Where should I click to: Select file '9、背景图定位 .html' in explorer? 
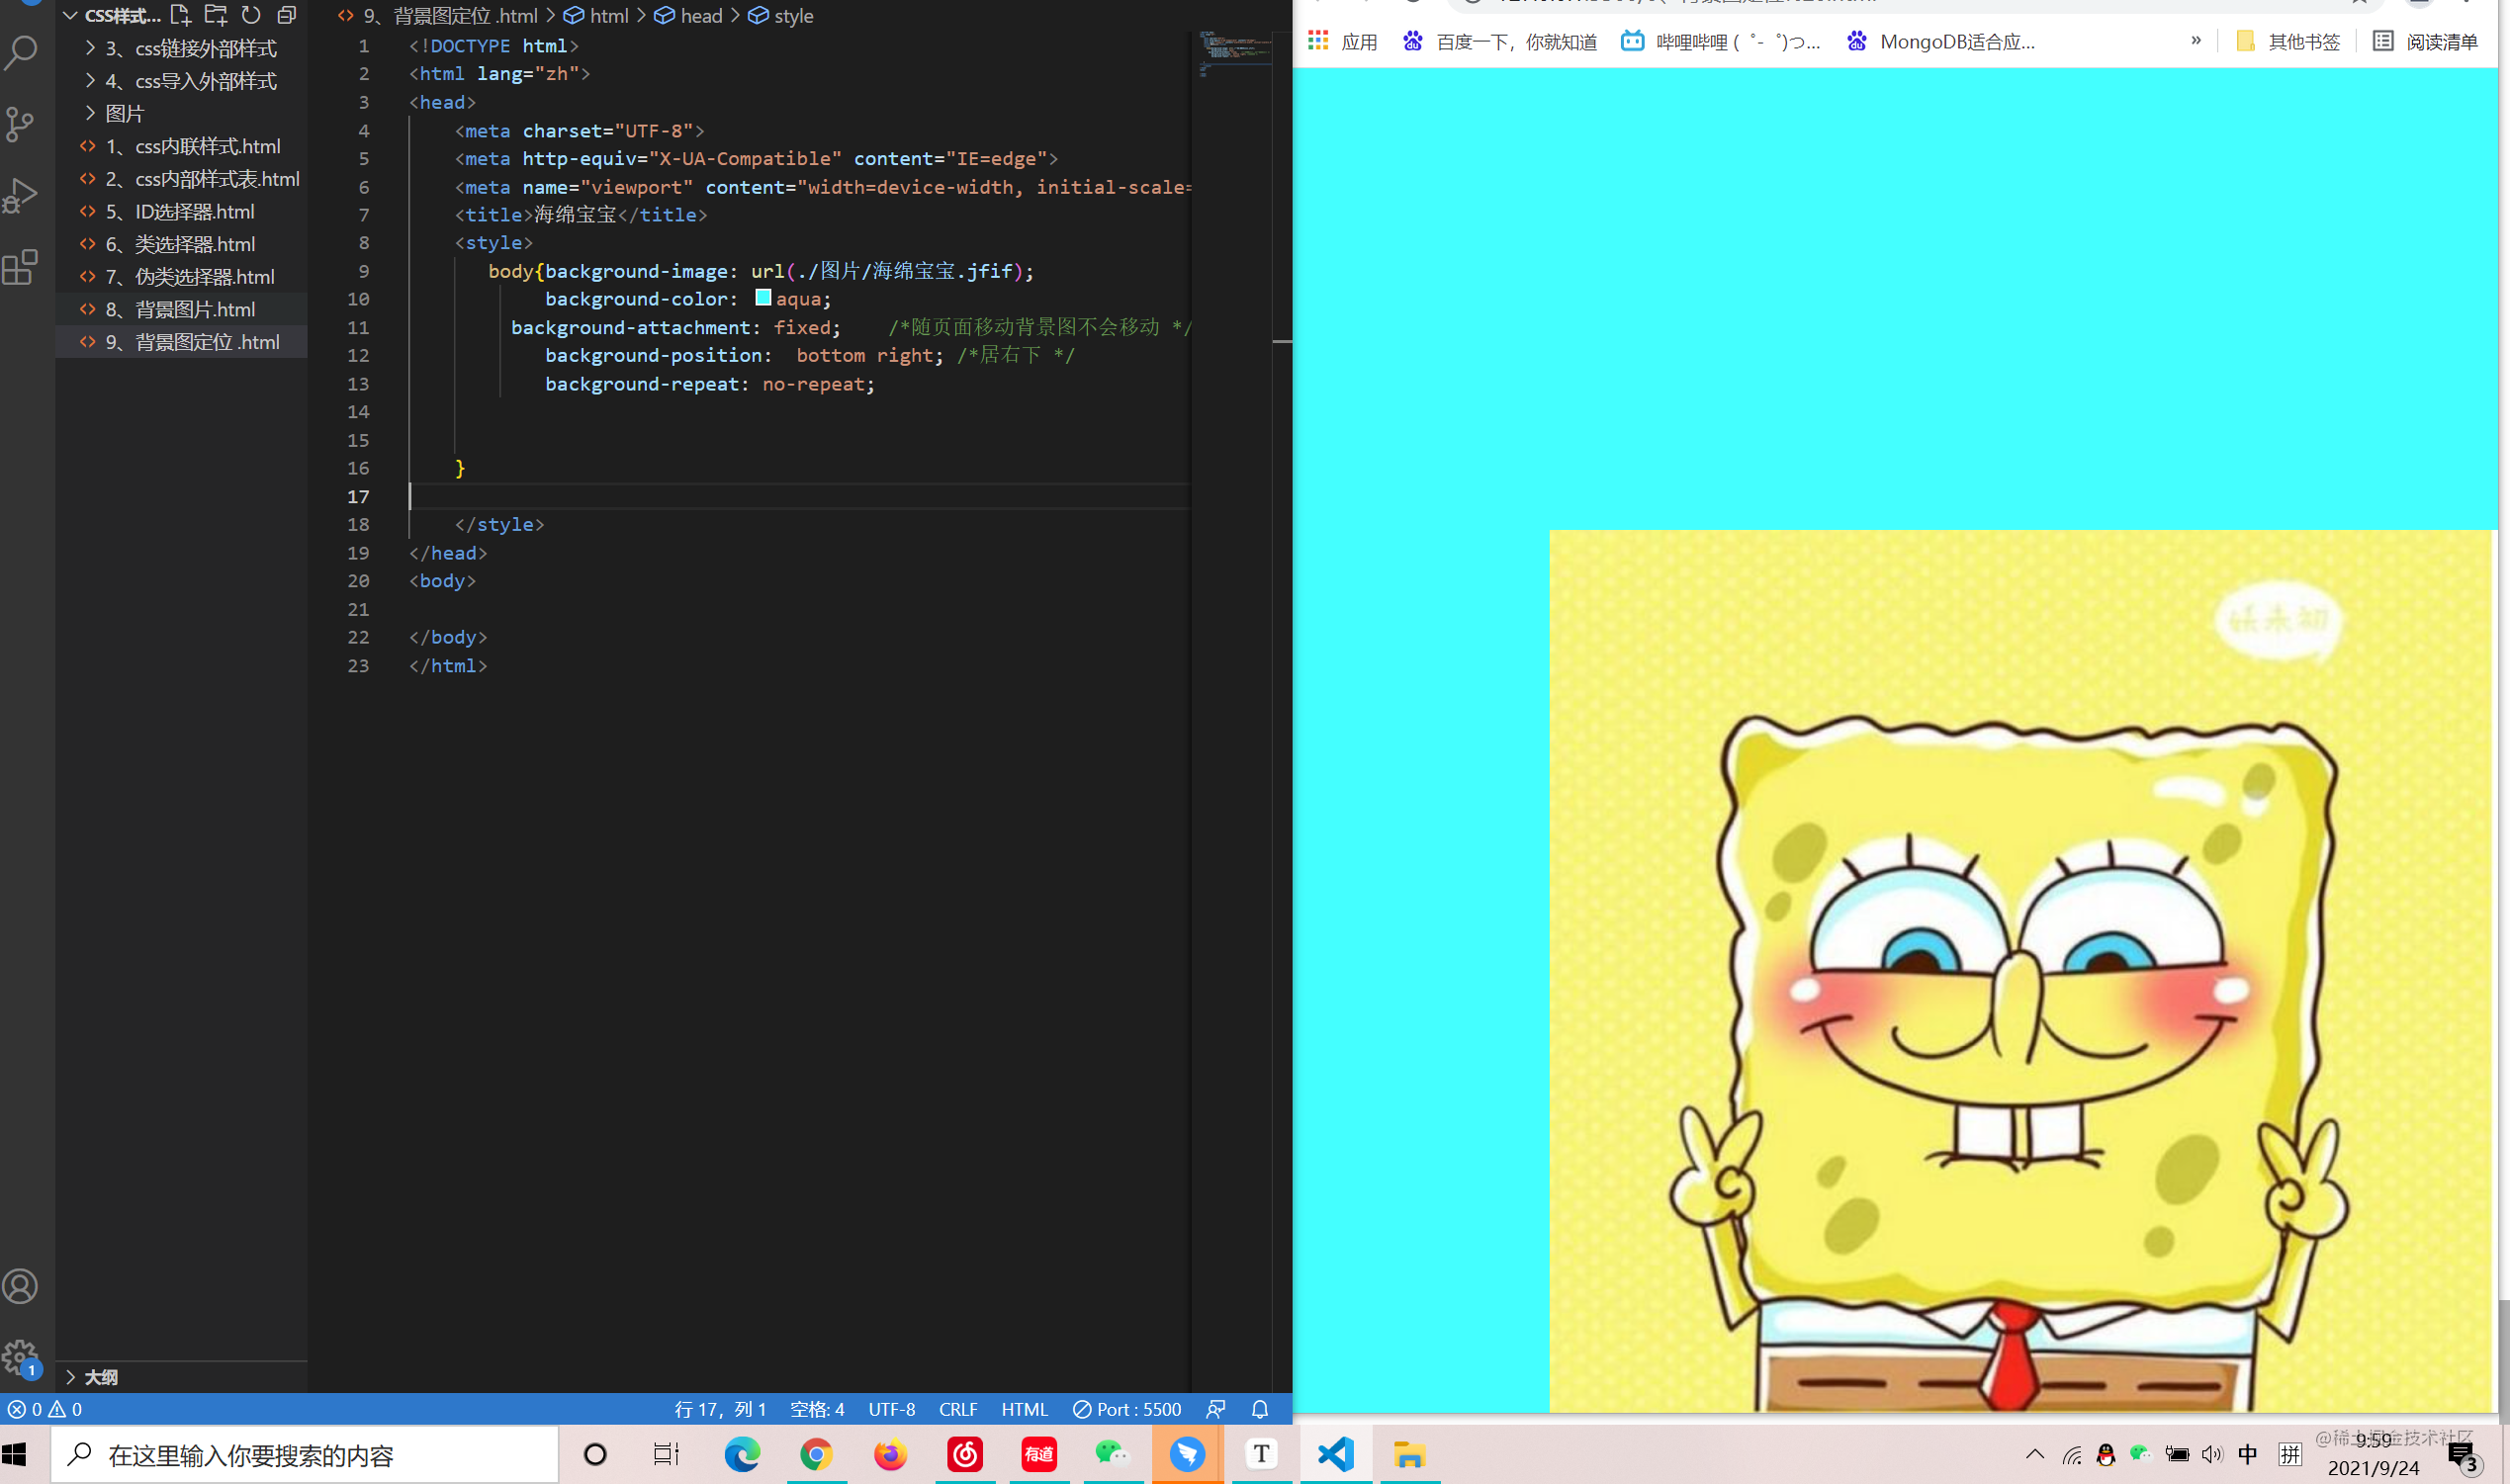coord(181,342)
